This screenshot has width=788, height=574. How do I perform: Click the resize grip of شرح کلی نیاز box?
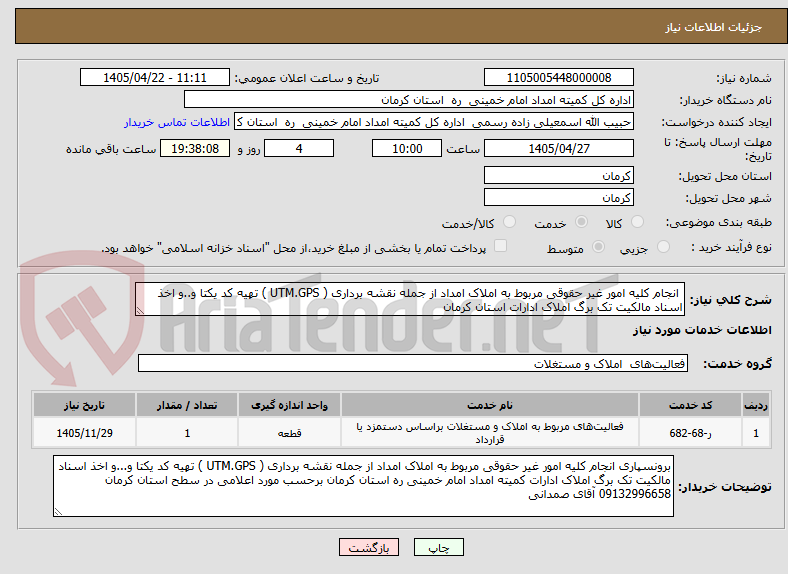tap(140, 311)
